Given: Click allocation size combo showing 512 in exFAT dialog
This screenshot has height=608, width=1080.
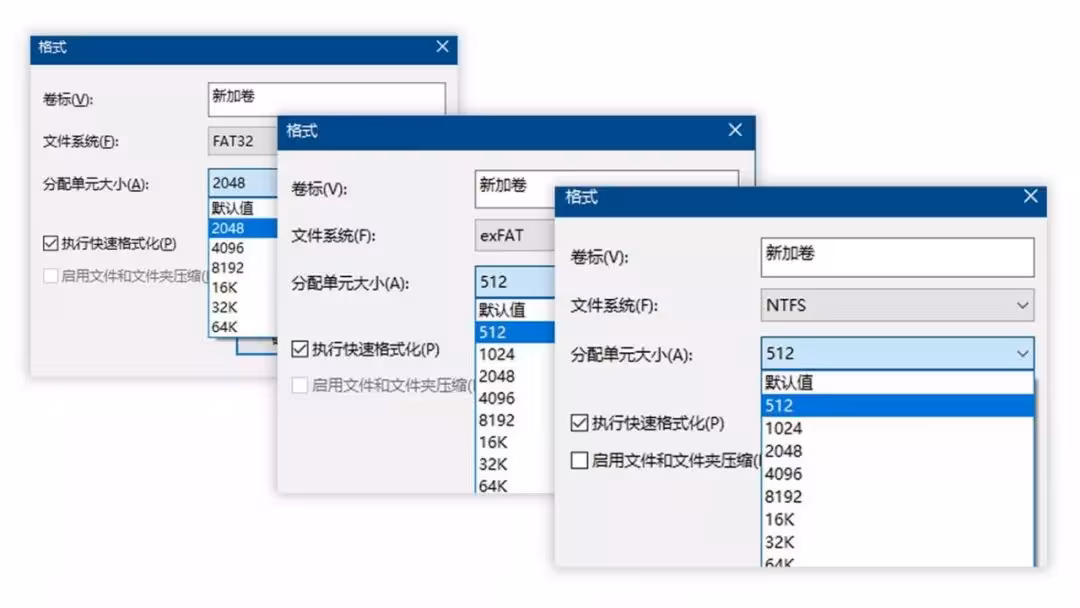Looking at the screenshot, I should [x=515, y=282].
